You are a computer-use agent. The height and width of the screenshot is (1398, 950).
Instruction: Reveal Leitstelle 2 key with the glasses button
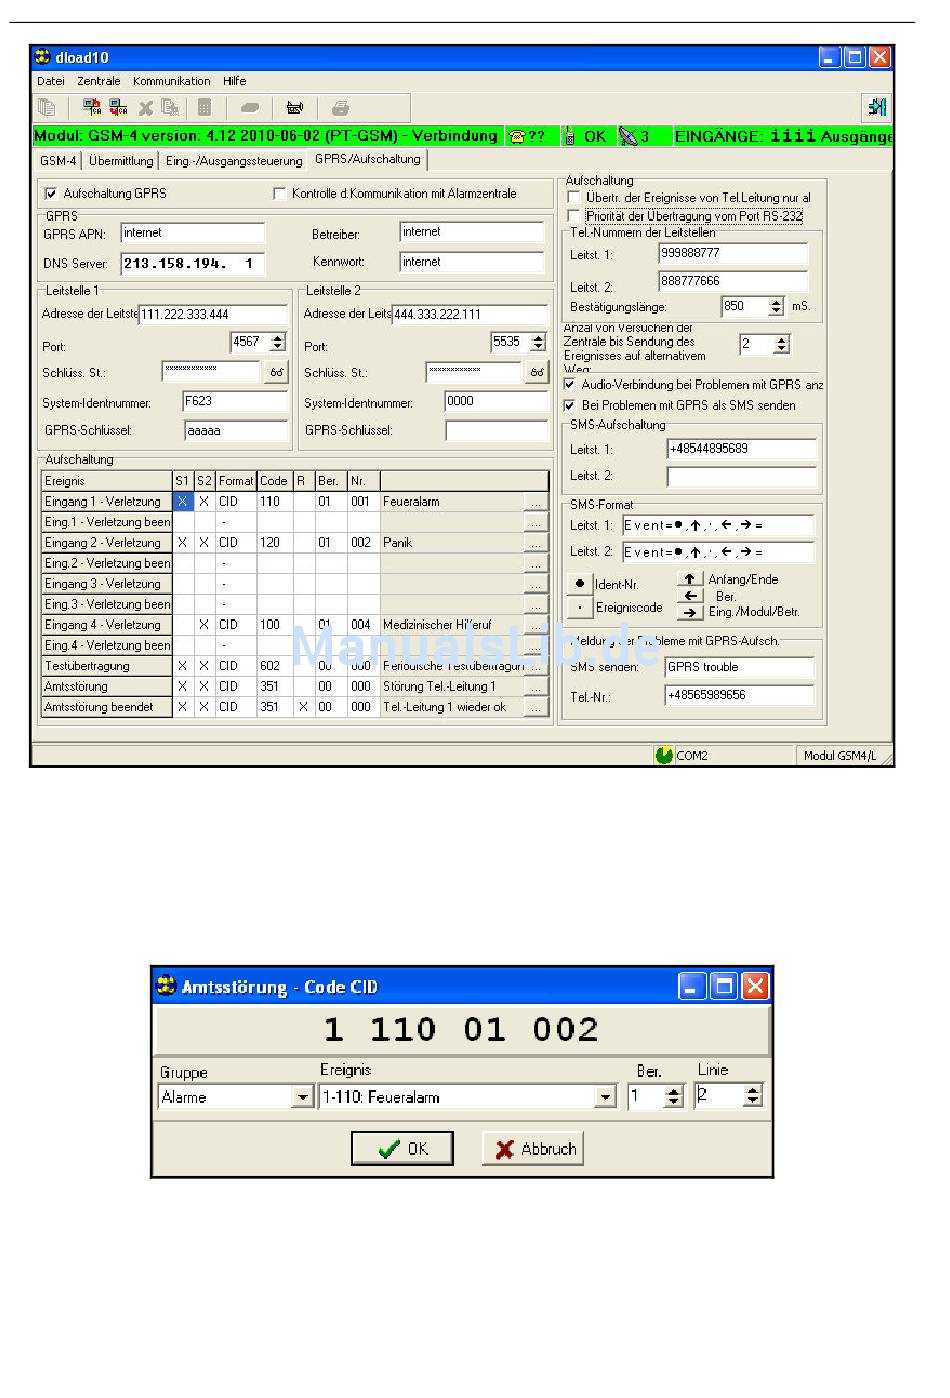[x=537, y=373]
